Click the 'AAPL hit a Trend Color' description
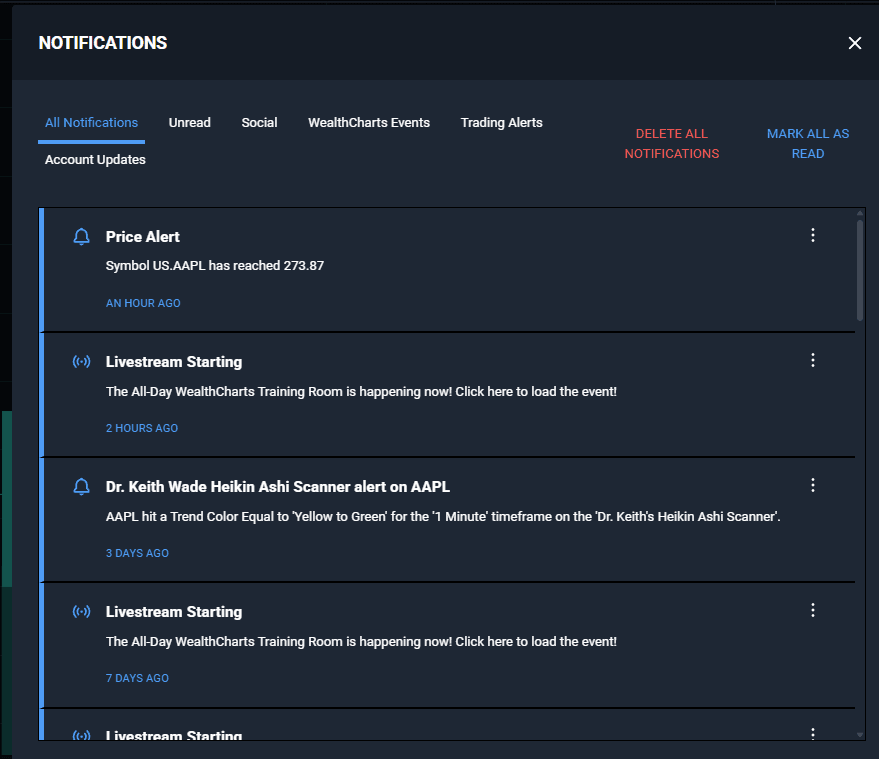The width and height of the screenshot is (879, 759). [443, 517]
